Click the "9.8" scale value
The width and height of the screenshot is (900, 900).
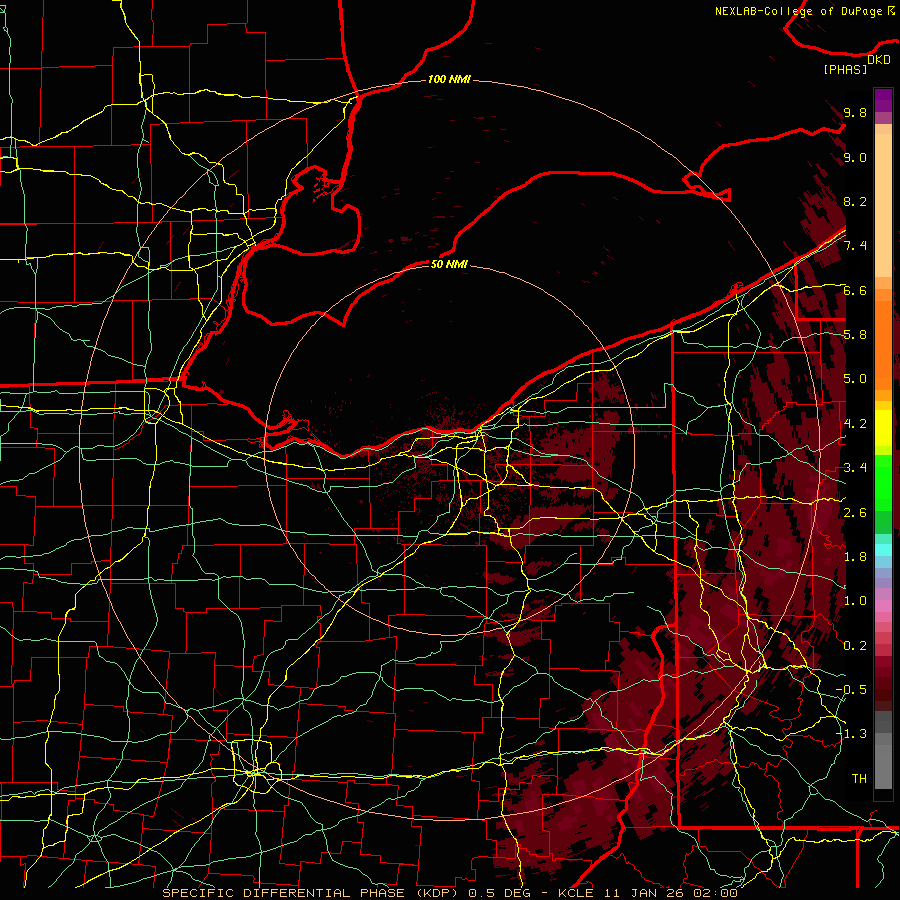[x=855, y=112]
